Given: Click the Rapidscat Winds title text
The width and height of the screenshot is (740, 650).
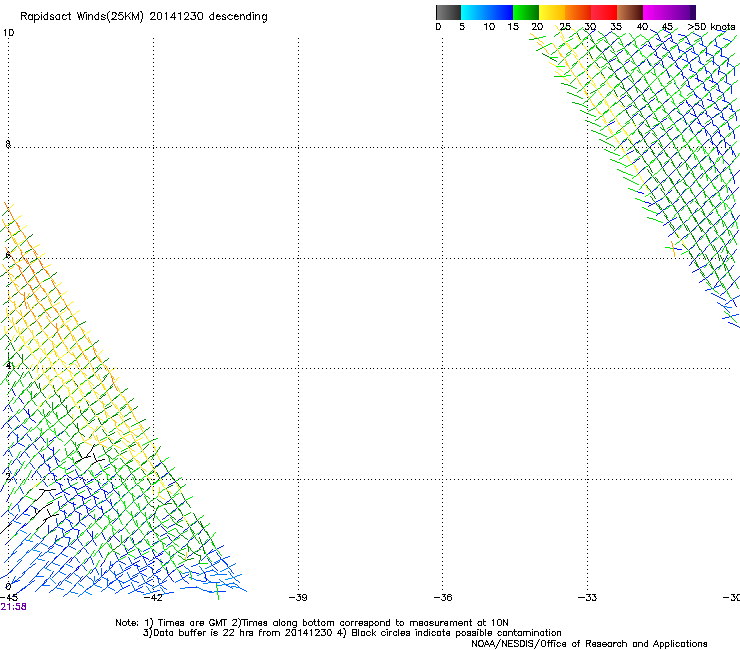Looking at the screenshot, I should [x=143, y=16].
